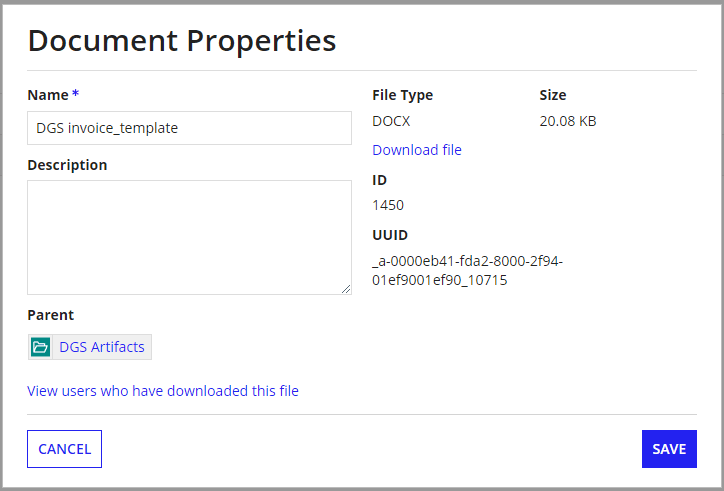The image size is (724, 491).
Task: Click the UUID value text
Action: point(467,271)
